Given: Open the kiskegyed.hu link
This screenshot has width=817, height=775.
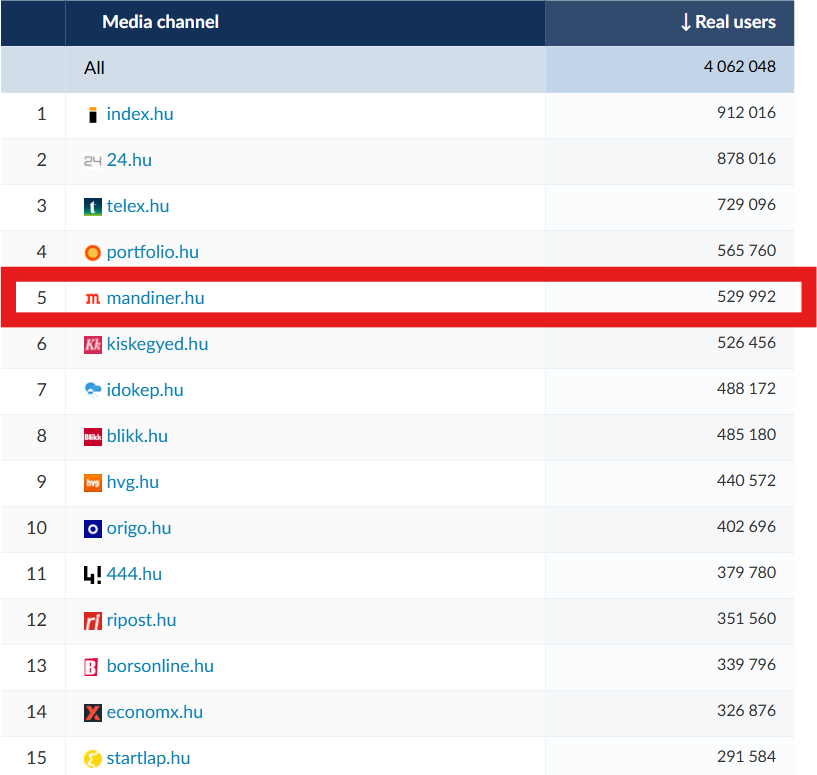Looking at the screenshot, I should (157, 345).
